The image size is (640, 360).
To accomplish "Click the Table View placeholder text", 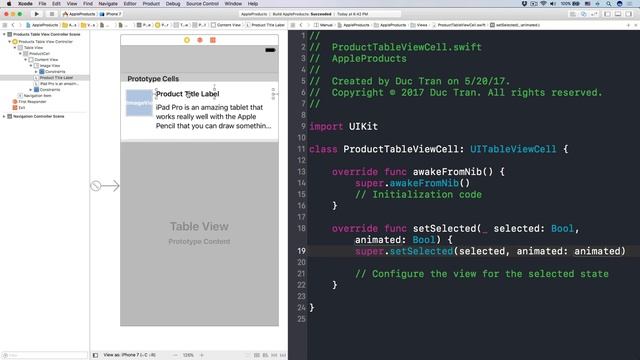I will (199, 226).
